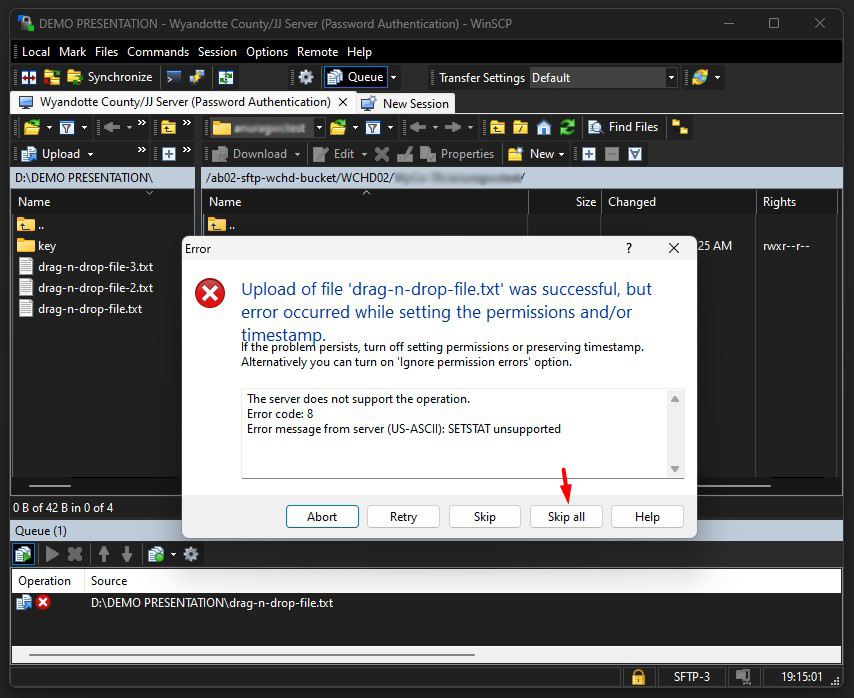Click the session refresh globe icon
The width and height of the screenshot is (854, 698).
700,77
